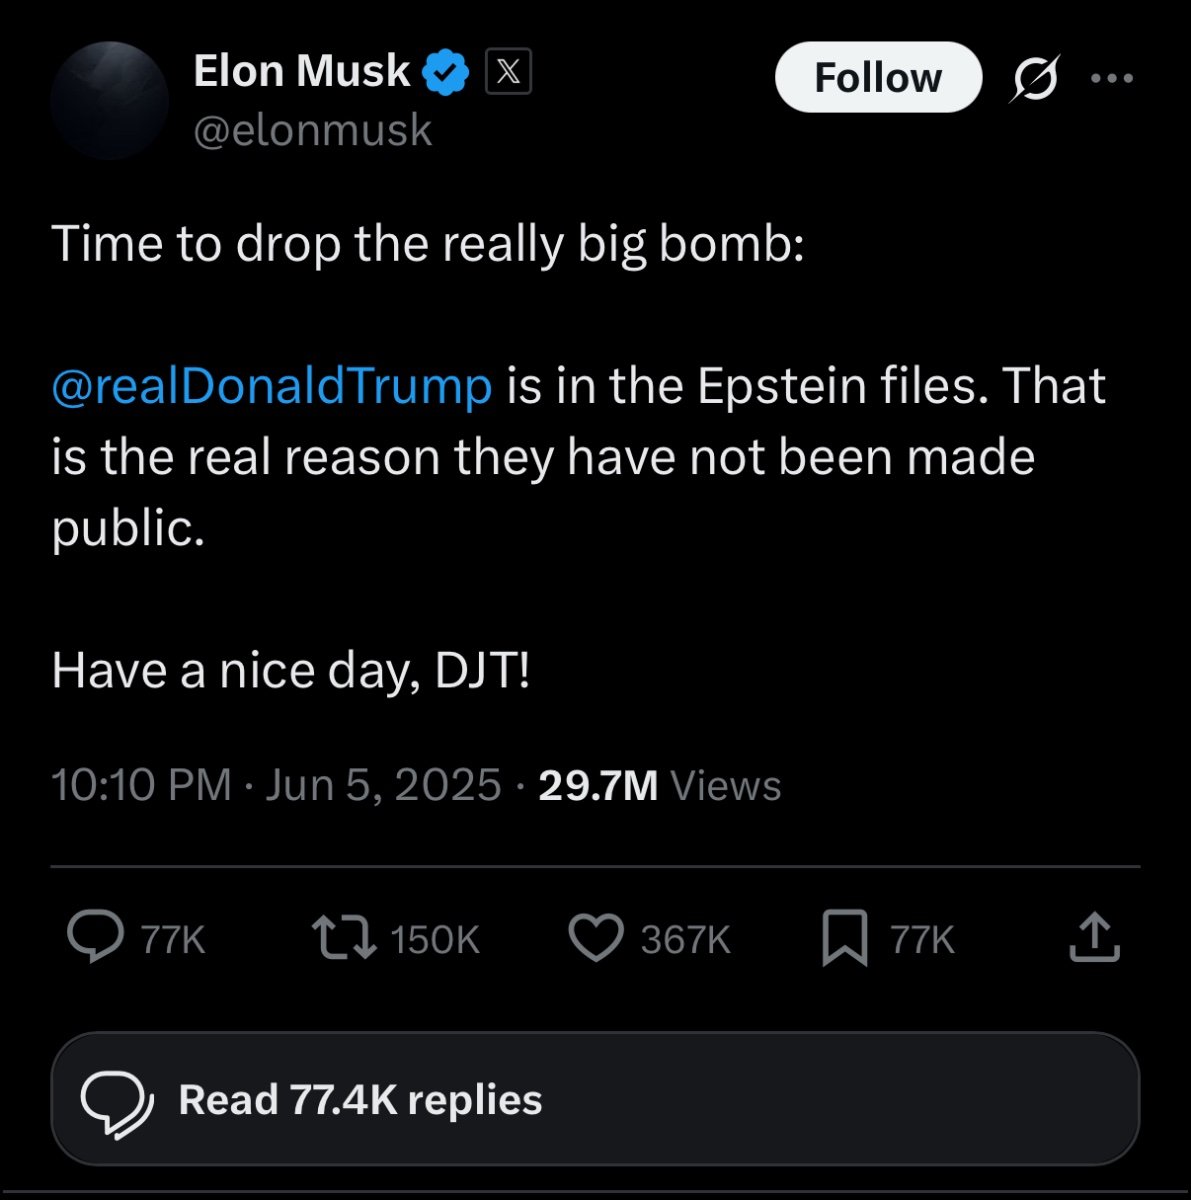Click the reply speech bubble icon
Image resolution: width=1191 pixels, height=1200 pixels.
pos(96,937)
